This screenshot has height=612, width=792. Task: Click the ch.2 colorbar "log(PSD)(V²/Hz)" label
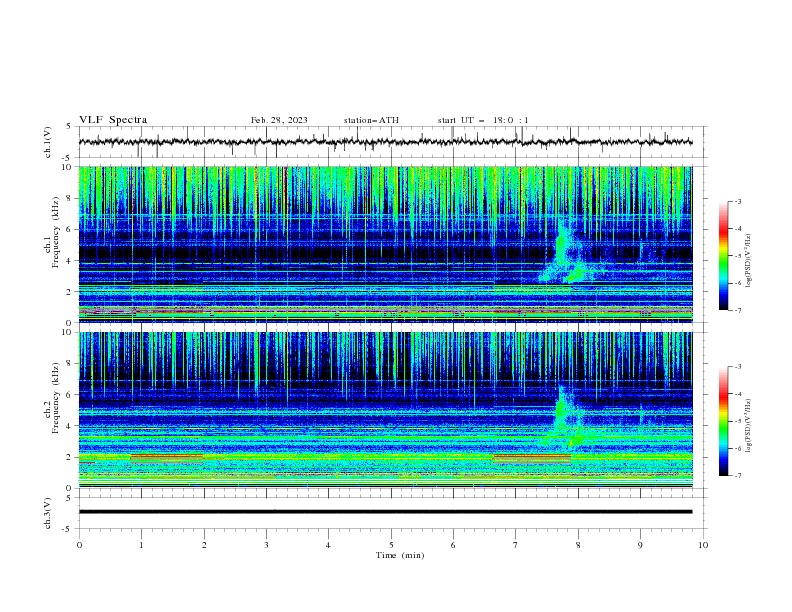[748, 426]
